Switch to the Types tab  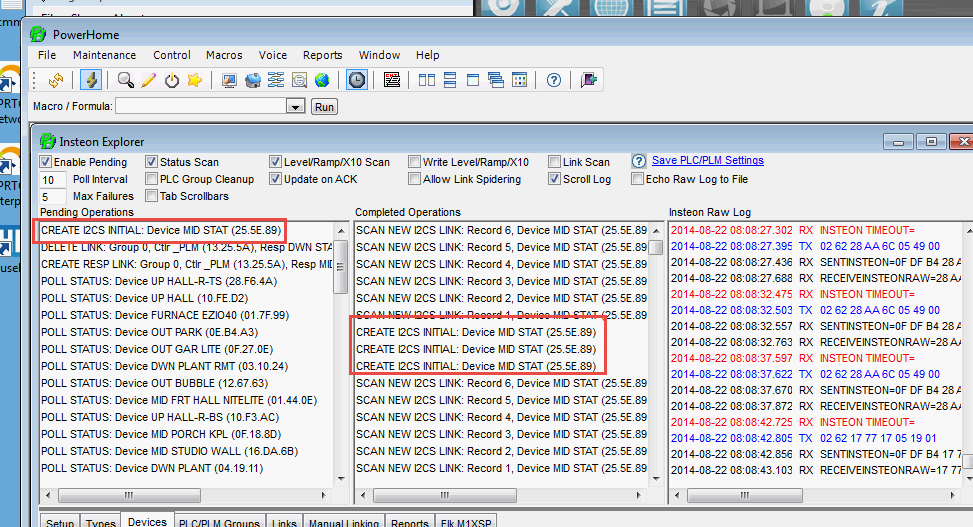(101, 522)
